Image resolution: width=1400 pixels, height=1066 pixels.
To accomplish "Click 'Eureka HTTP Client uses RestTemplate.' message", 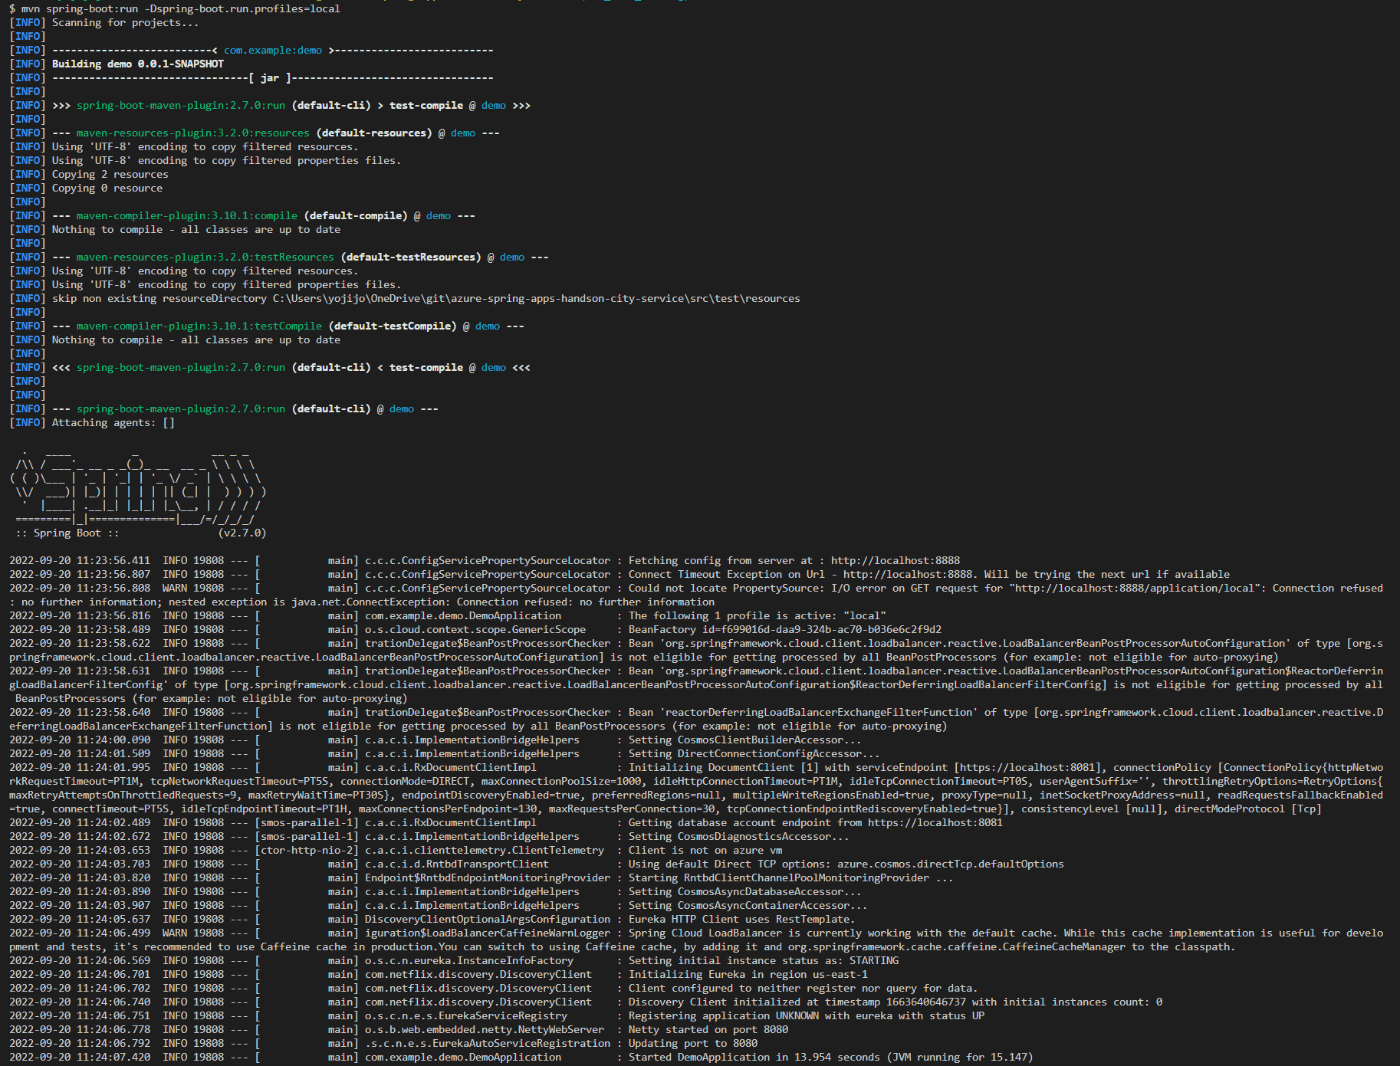I will coord(741,920).
